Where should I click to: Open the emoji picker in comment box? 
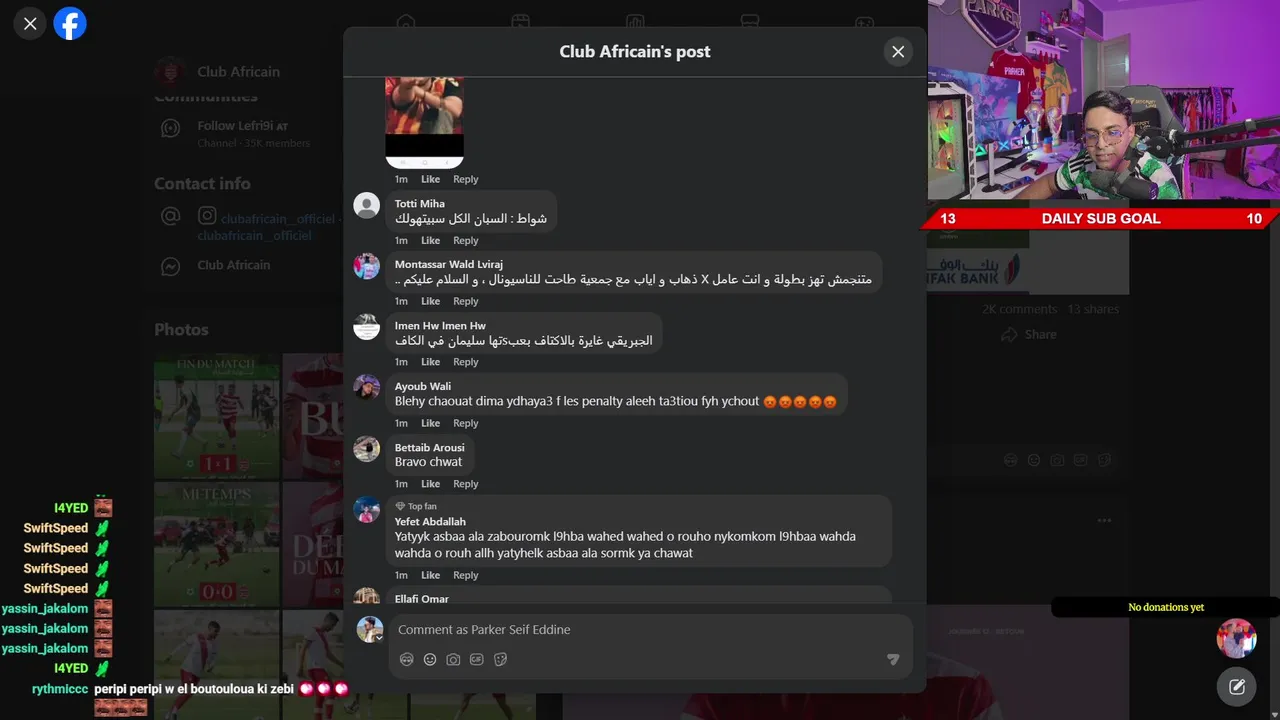coord(430,659)
